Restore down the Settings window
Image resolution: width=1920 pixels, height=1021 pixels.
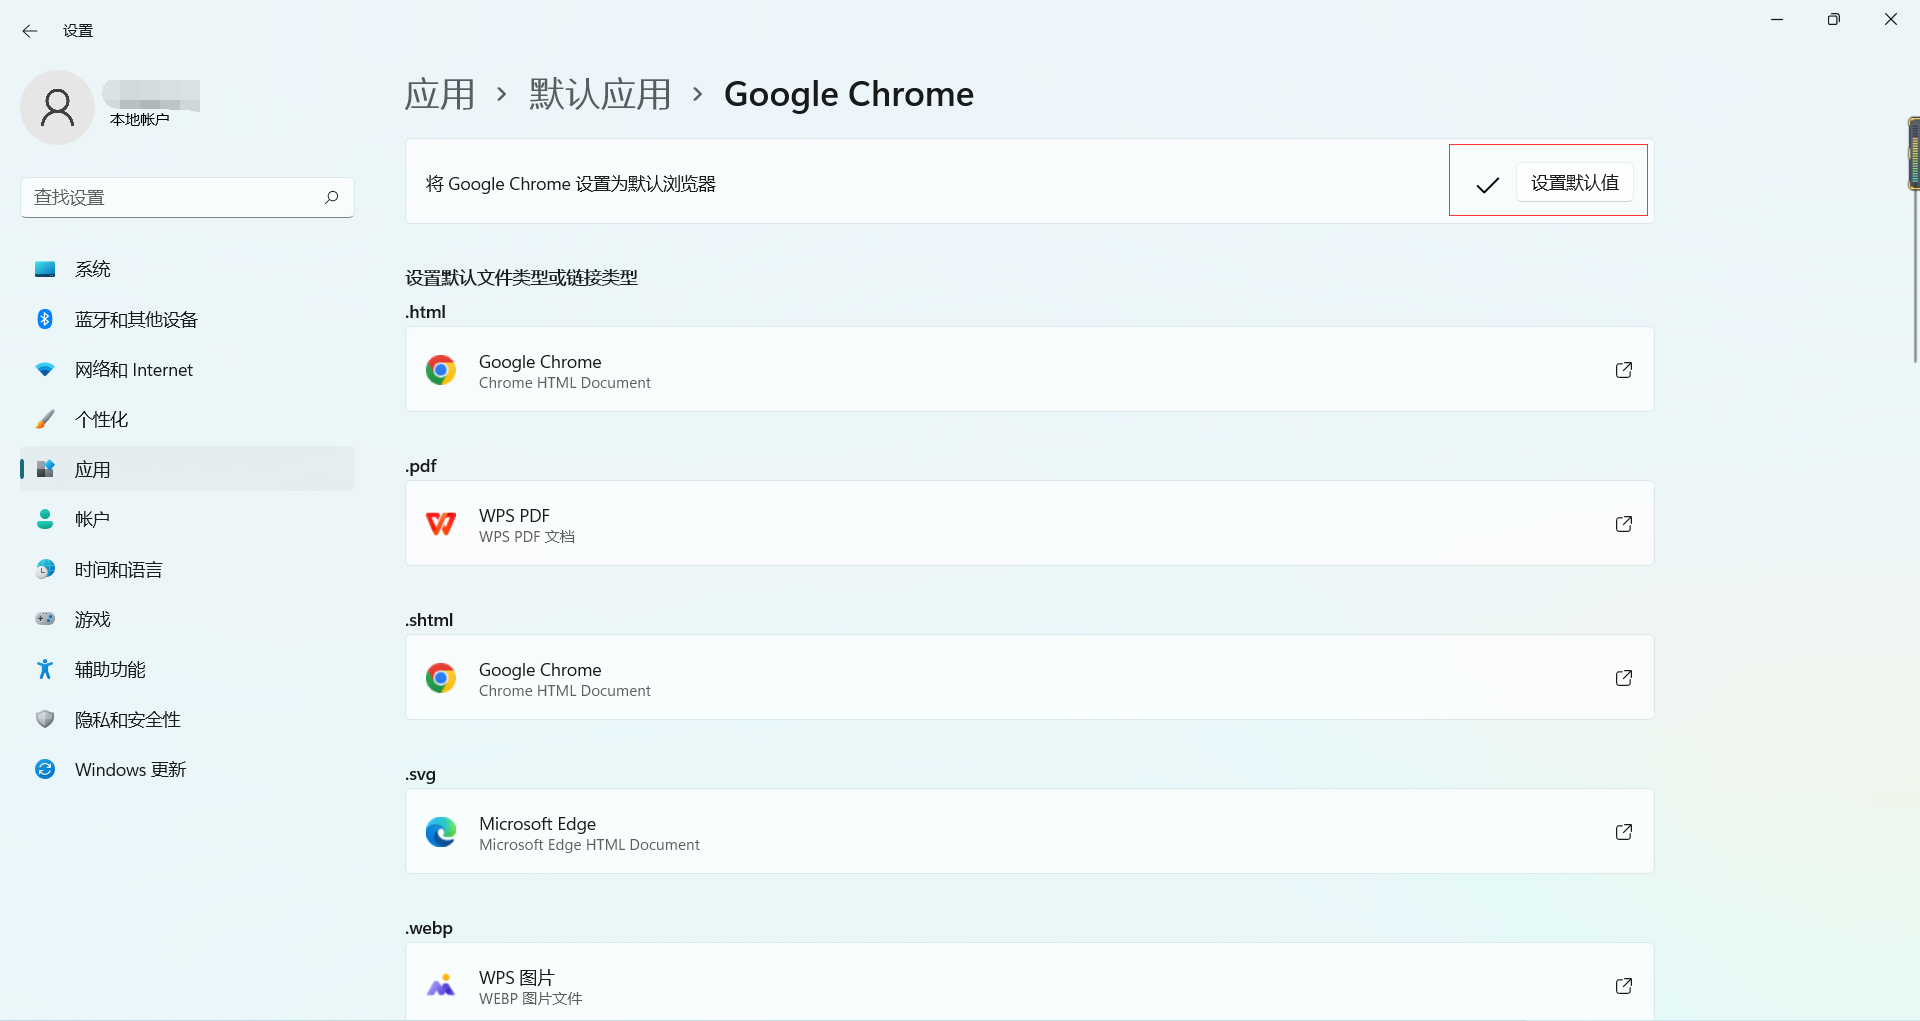tap(1834, 19)
